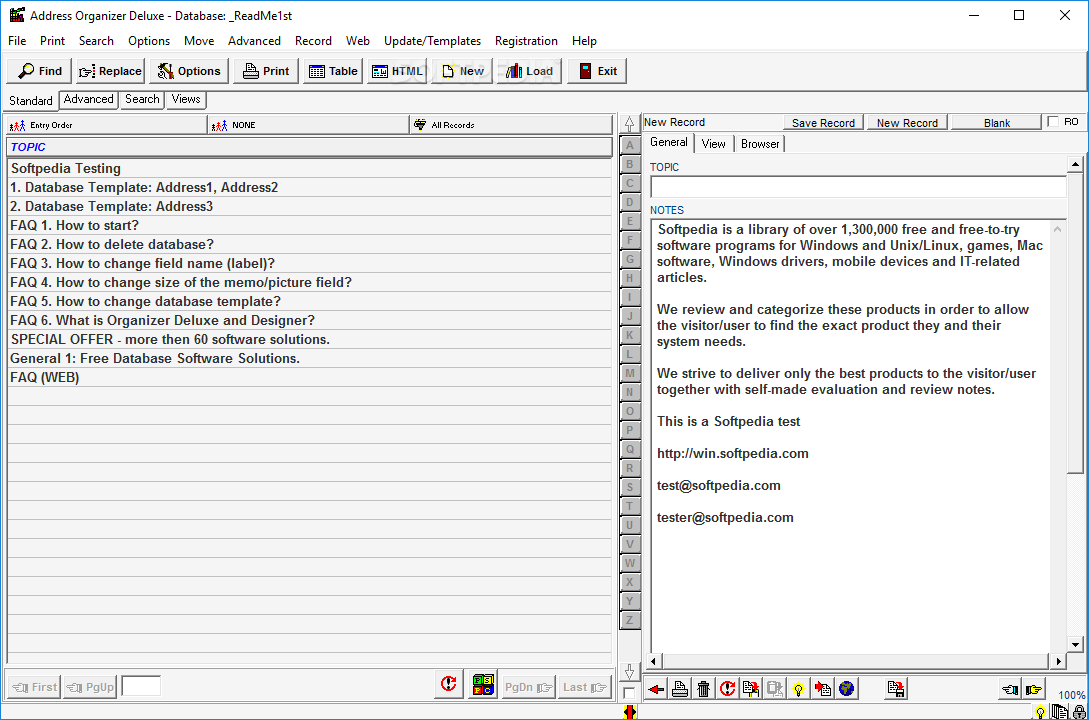
Task: Click into the TOPIC input field
Action: 858,187
